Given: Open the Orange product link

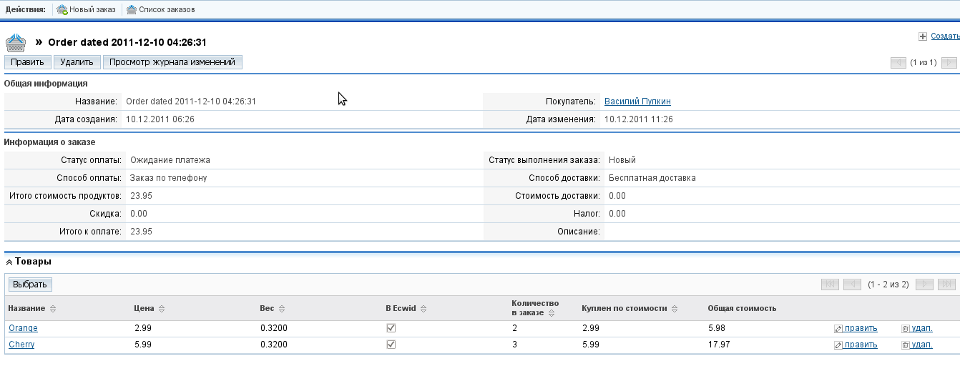Looking at the screenshot, I should (x=23, y=329).
